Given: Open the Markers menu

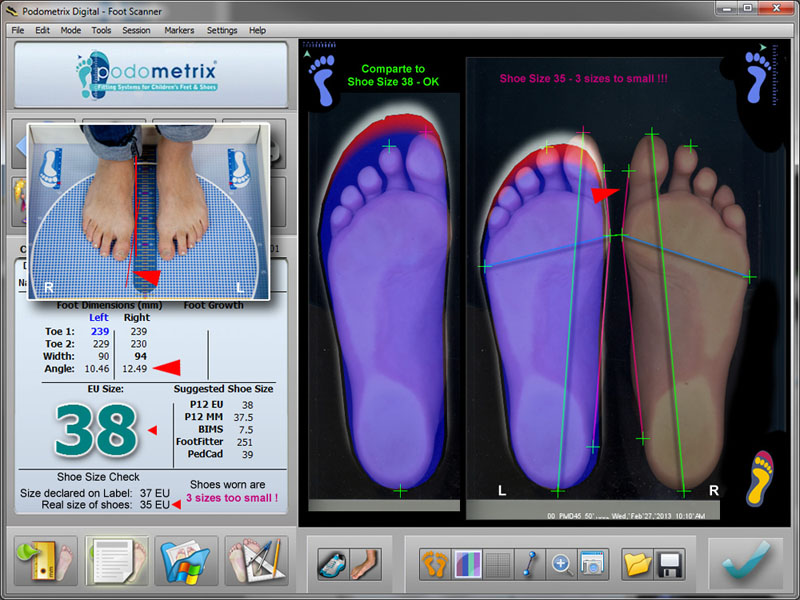Looking at the screenshot, I should click(x=179, y=30).
